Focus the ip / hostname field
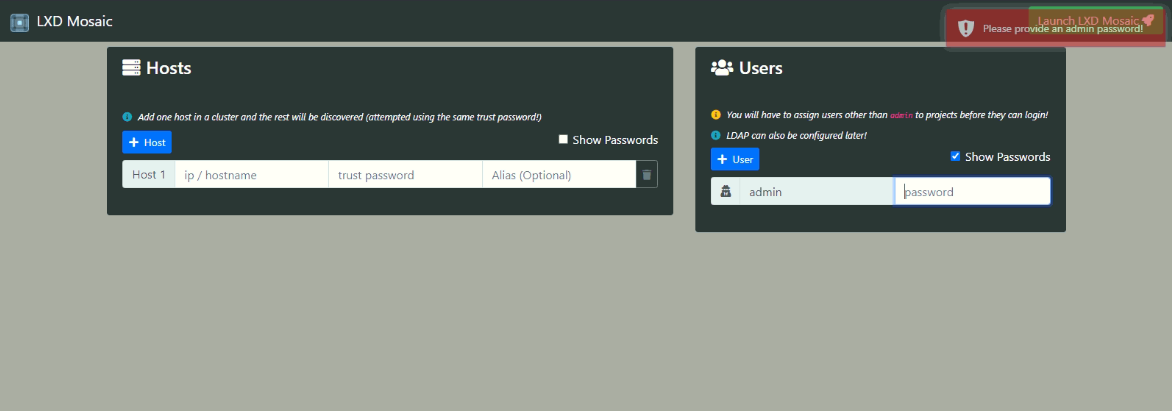Image resolution: width=1172 pixels, height=411 pixels. (x=252, y=175)
